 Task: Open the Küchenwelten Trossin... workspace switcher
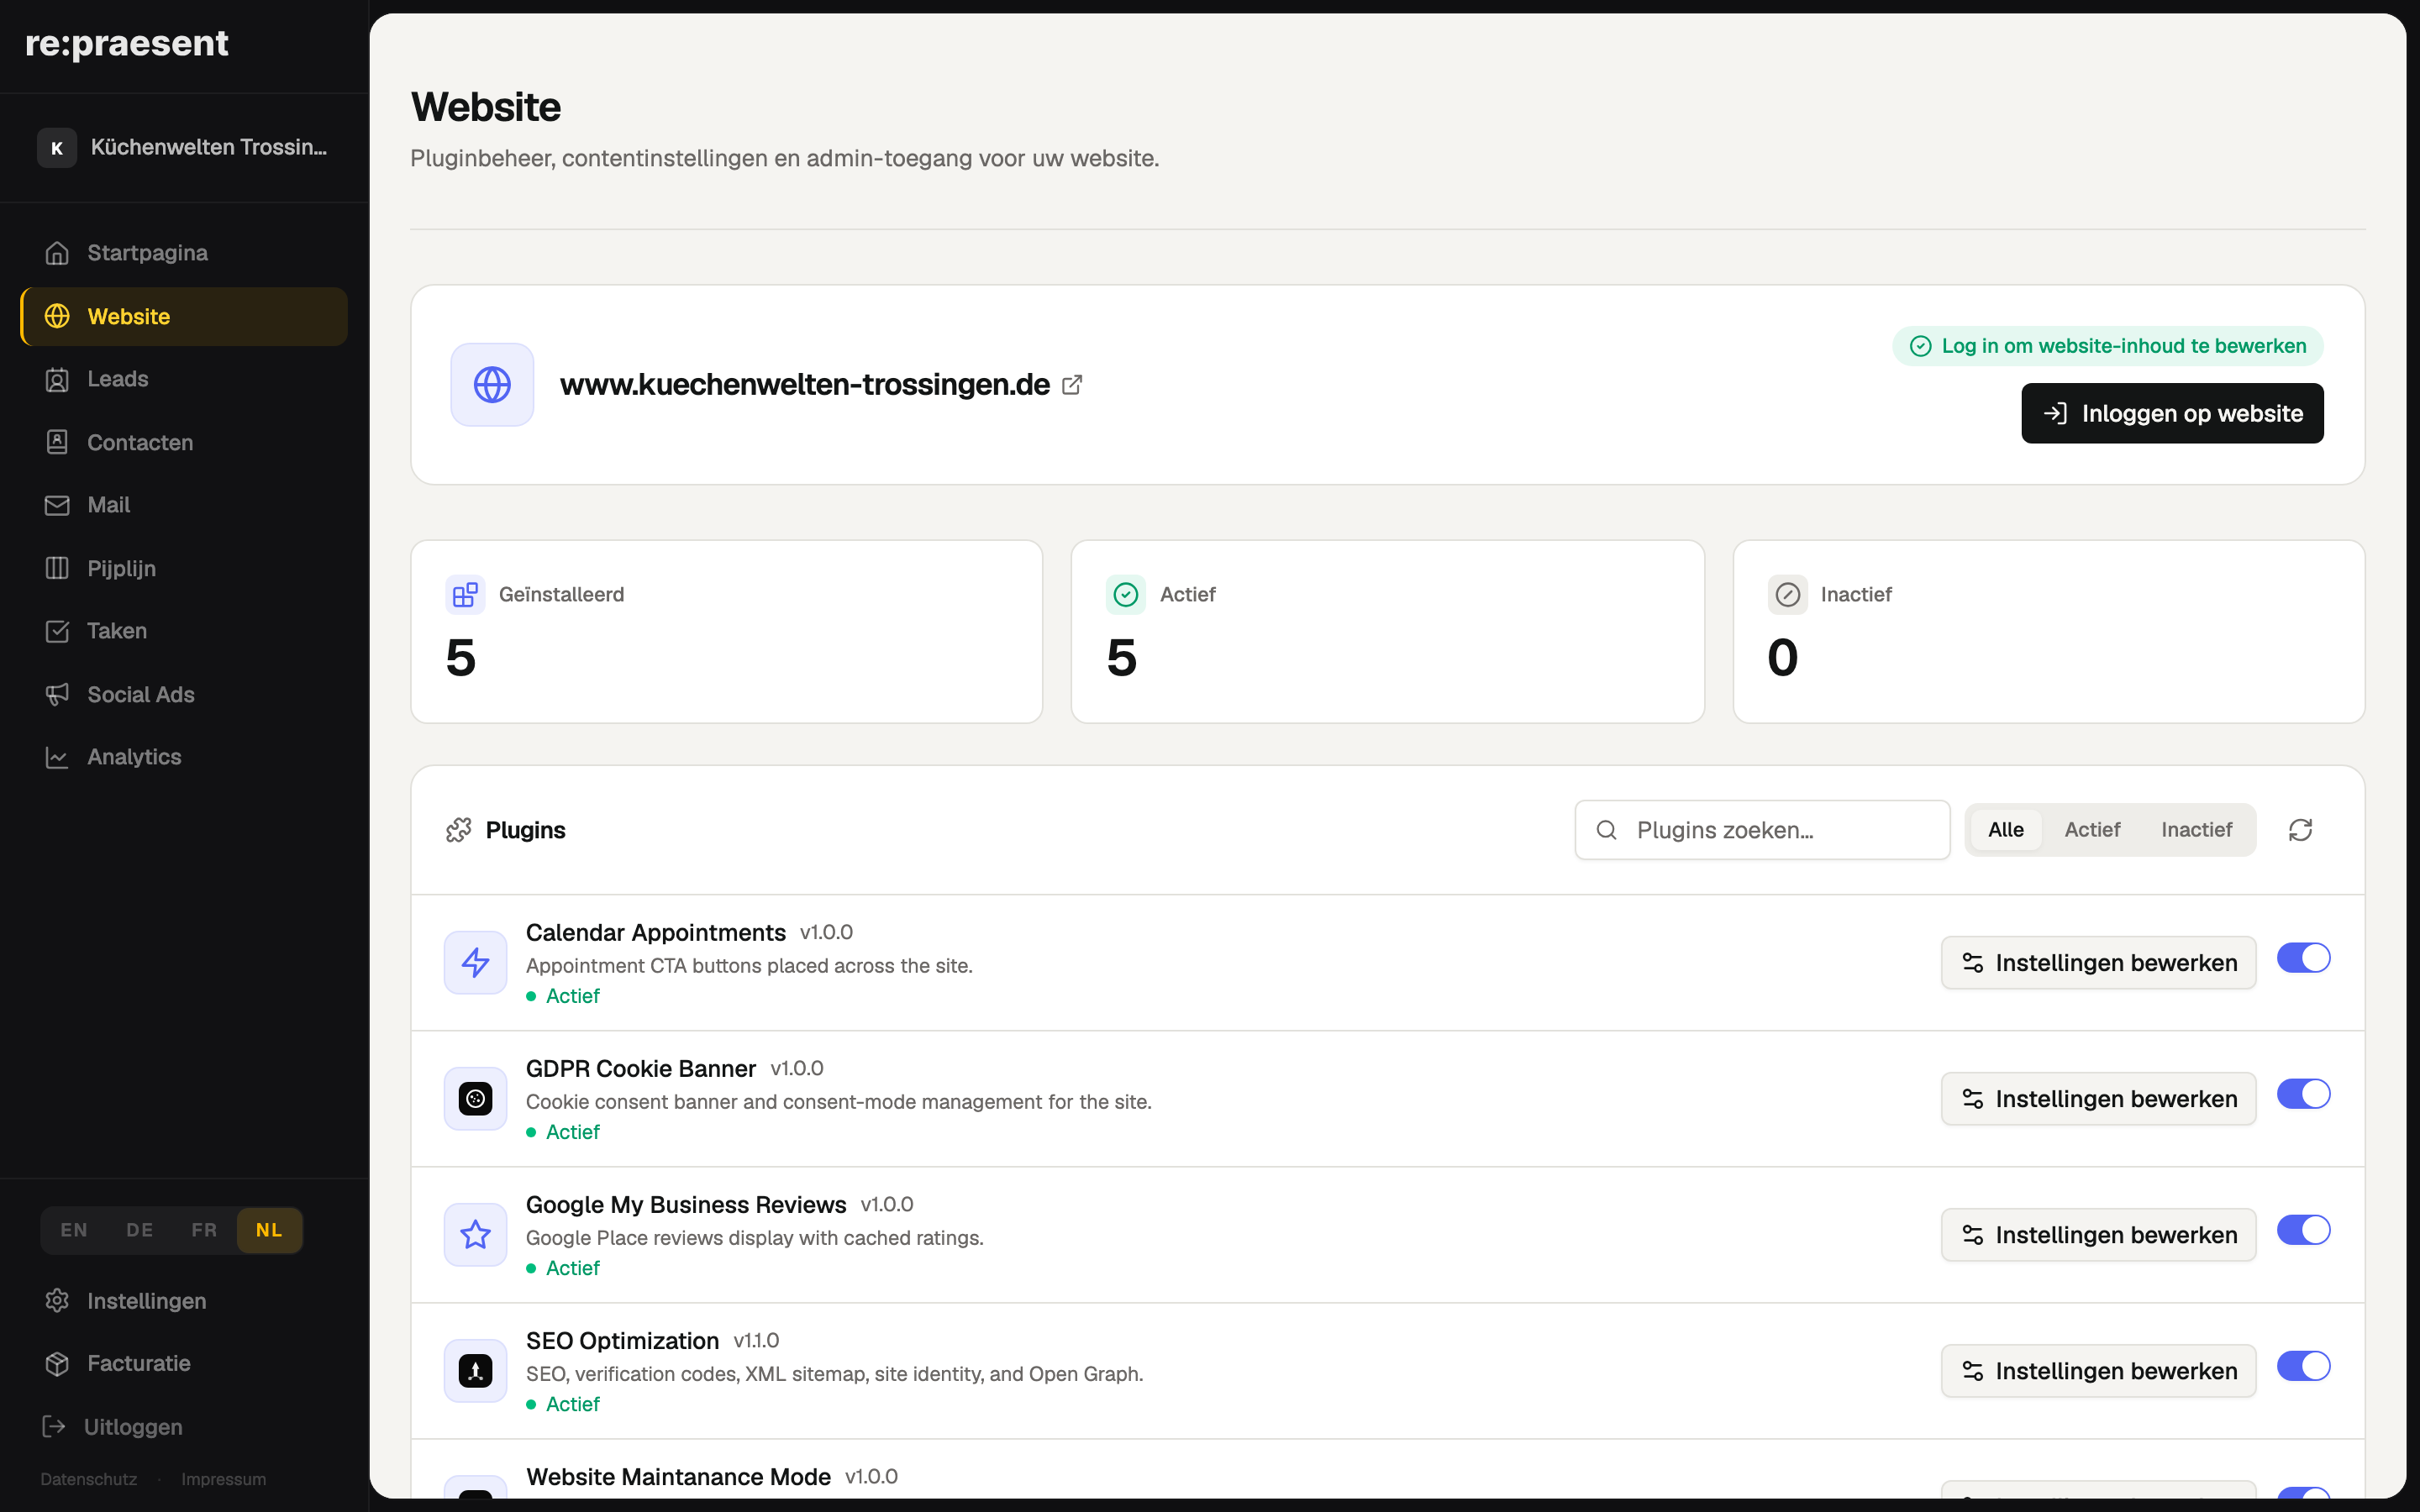[x=184, y=148]
